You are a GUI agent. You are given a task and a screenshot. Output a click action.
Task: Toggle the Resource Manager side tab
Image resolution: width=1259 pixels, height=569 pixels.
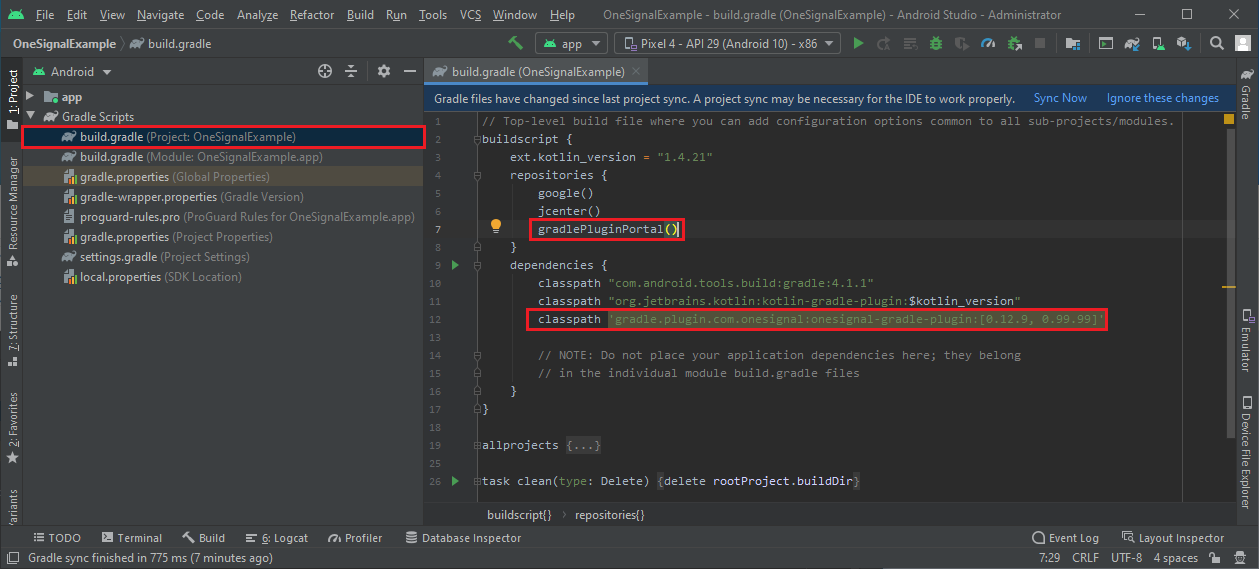click(x=12, y=210)
